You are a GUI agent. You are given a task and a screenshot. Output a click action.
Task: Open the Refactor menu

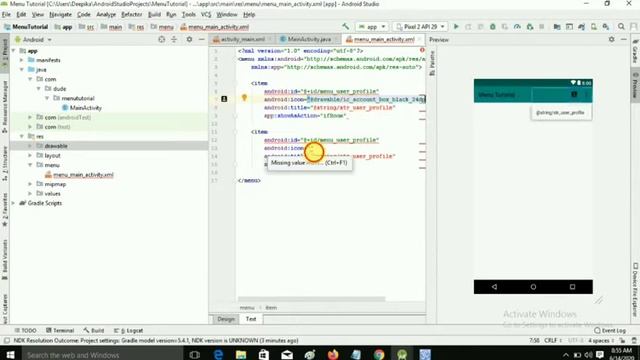point(131,14)
